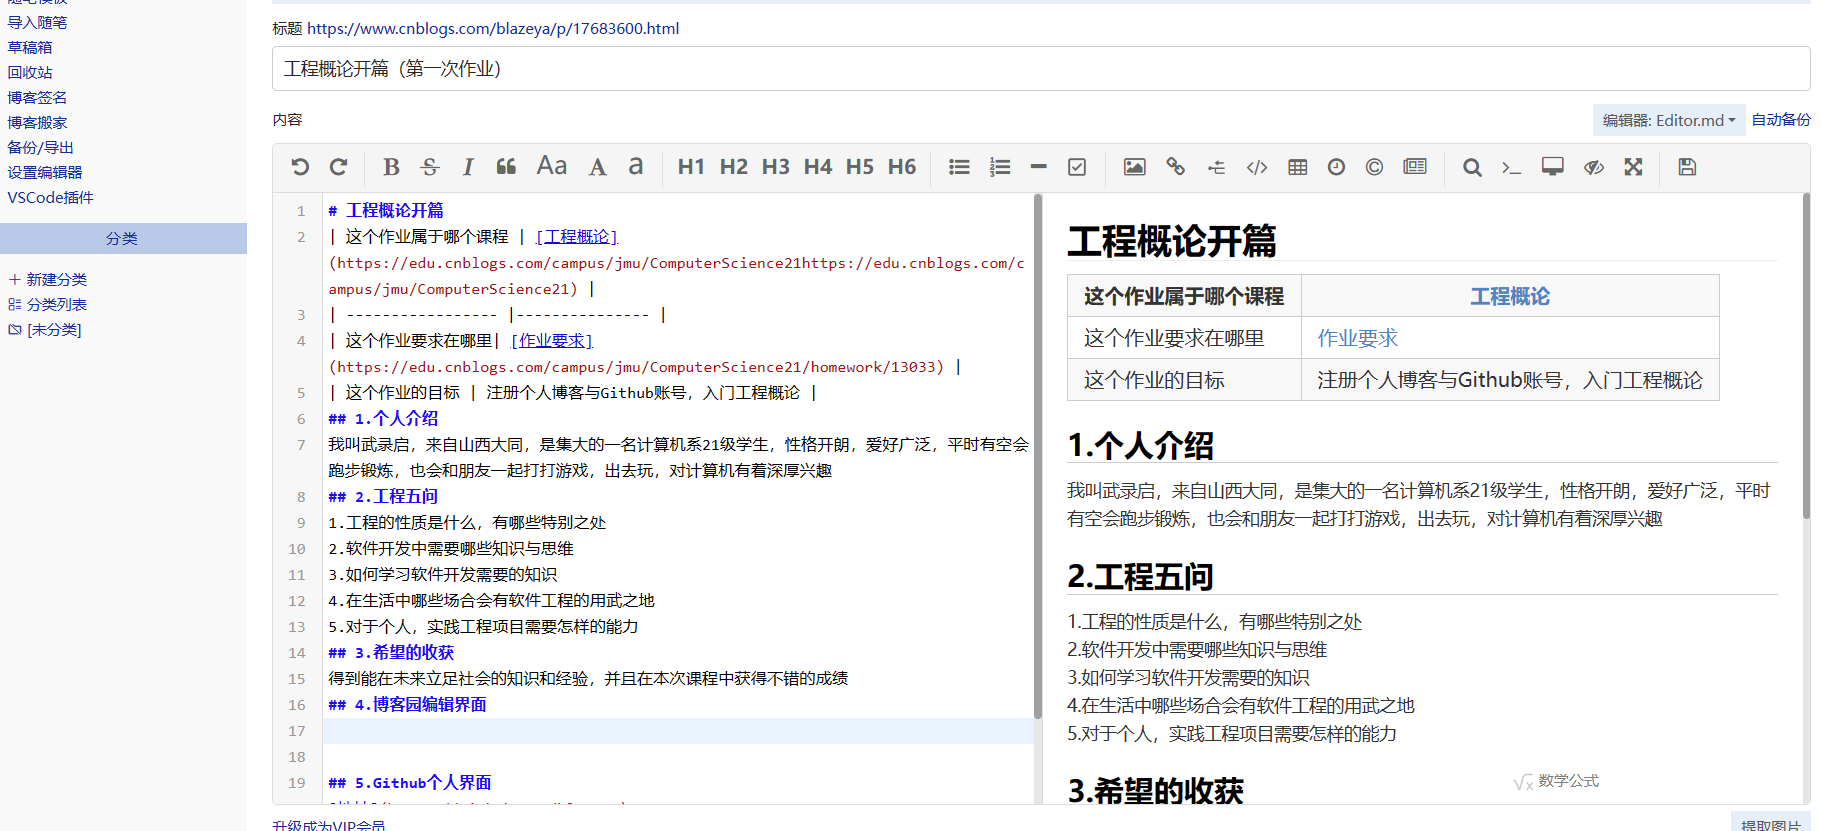Open the command prompt terminal icon
1821x831 pixels.
tap(1511, 167)
